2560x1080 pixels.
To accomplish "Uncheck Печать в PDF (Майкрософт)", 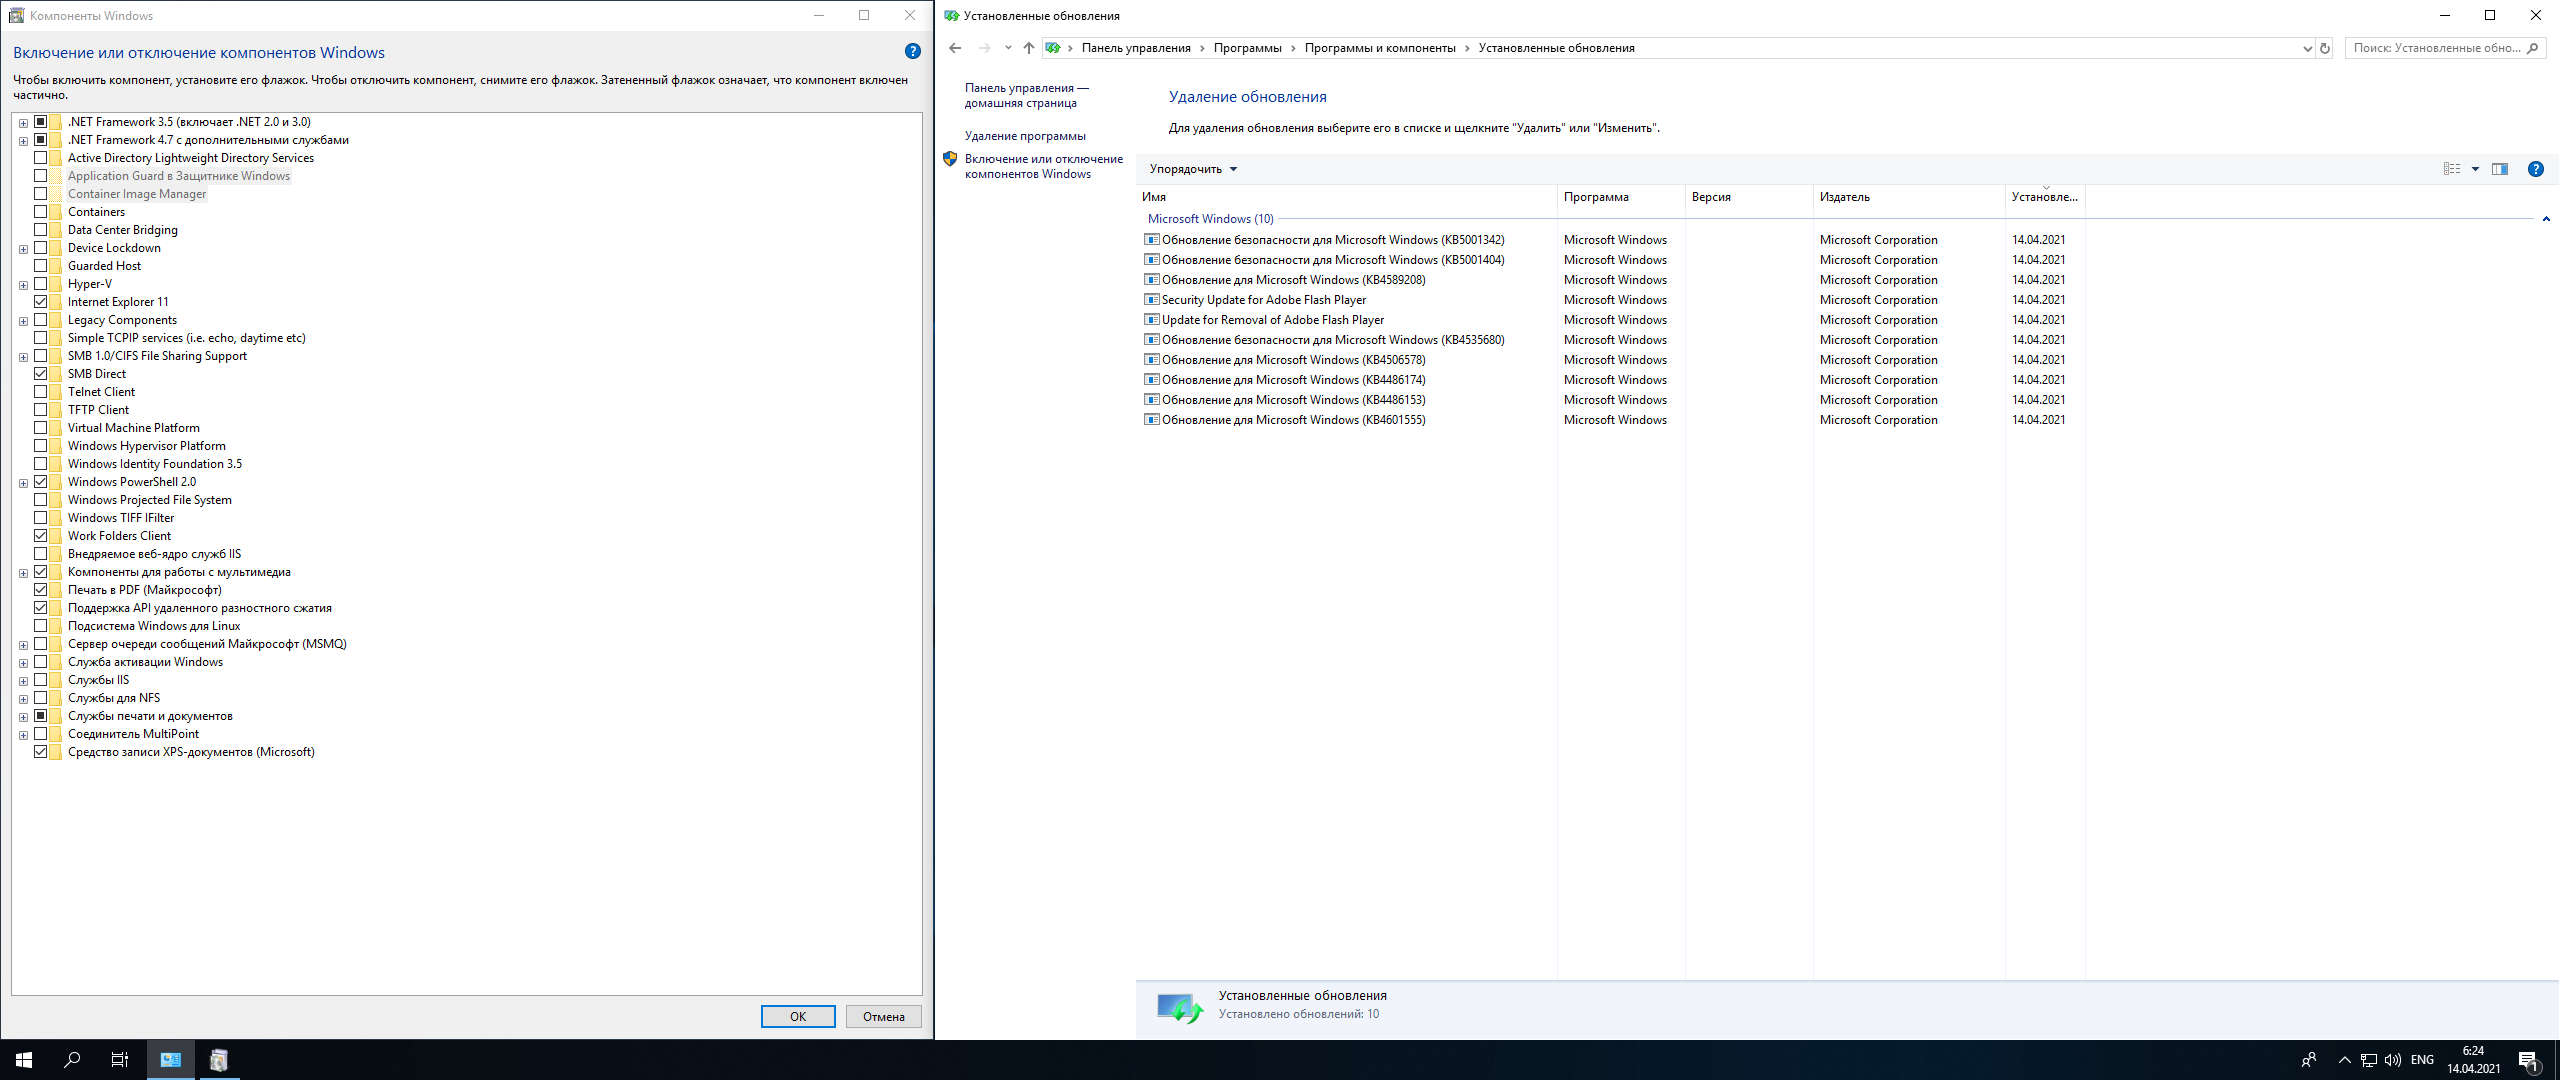I will 41,590.
